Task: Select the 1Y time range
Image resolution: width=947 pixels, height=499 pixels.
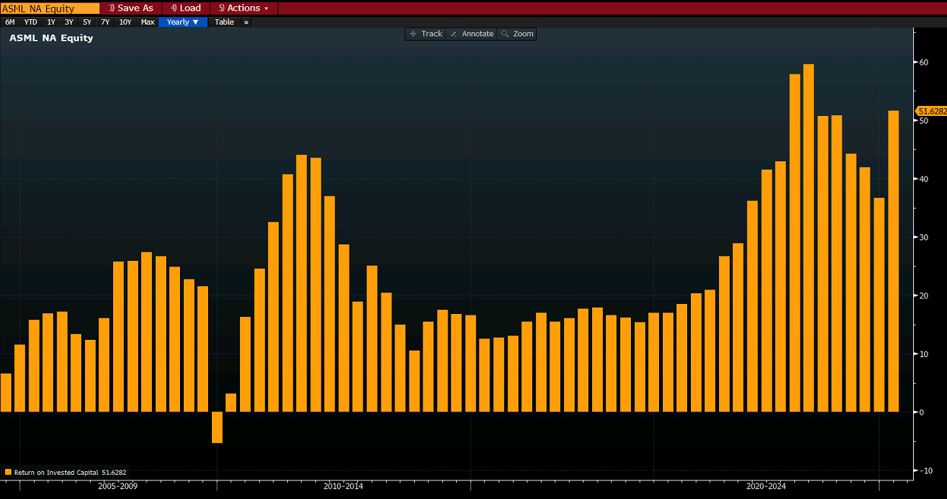Action: (x=51, y=22)
